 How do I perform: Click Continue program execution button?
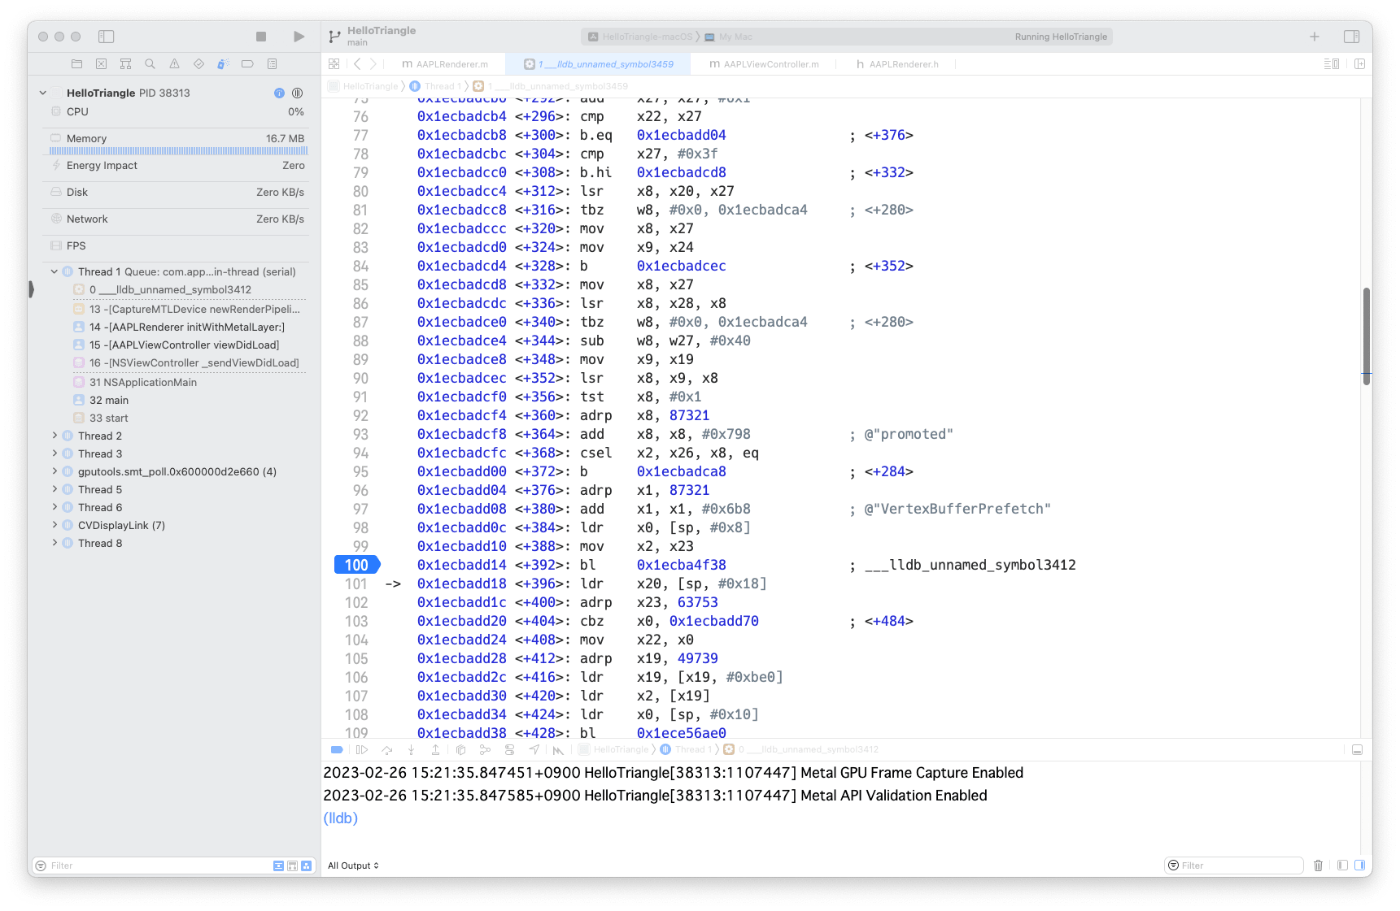(x=362, y=750)
